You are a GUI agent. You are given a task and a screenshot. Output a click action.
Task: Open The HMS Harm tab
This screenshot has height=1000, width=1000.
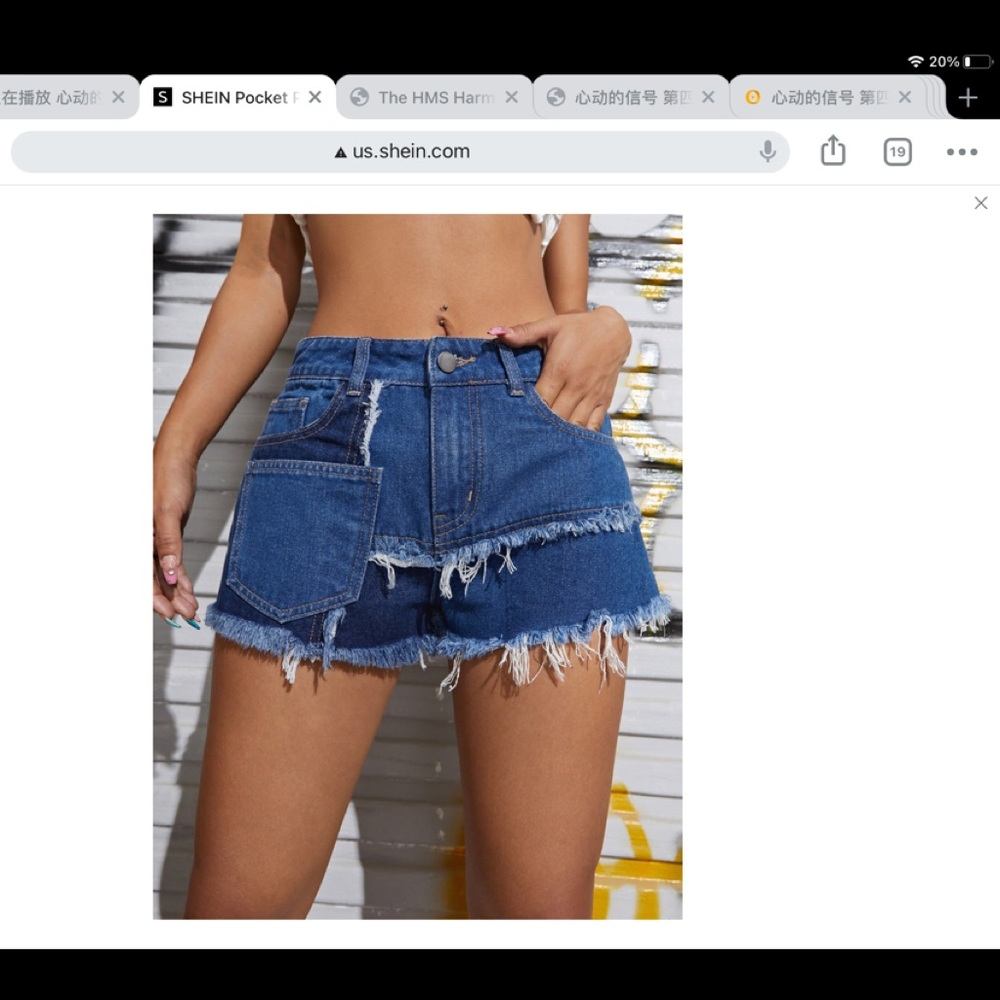[x=434, y=97]
